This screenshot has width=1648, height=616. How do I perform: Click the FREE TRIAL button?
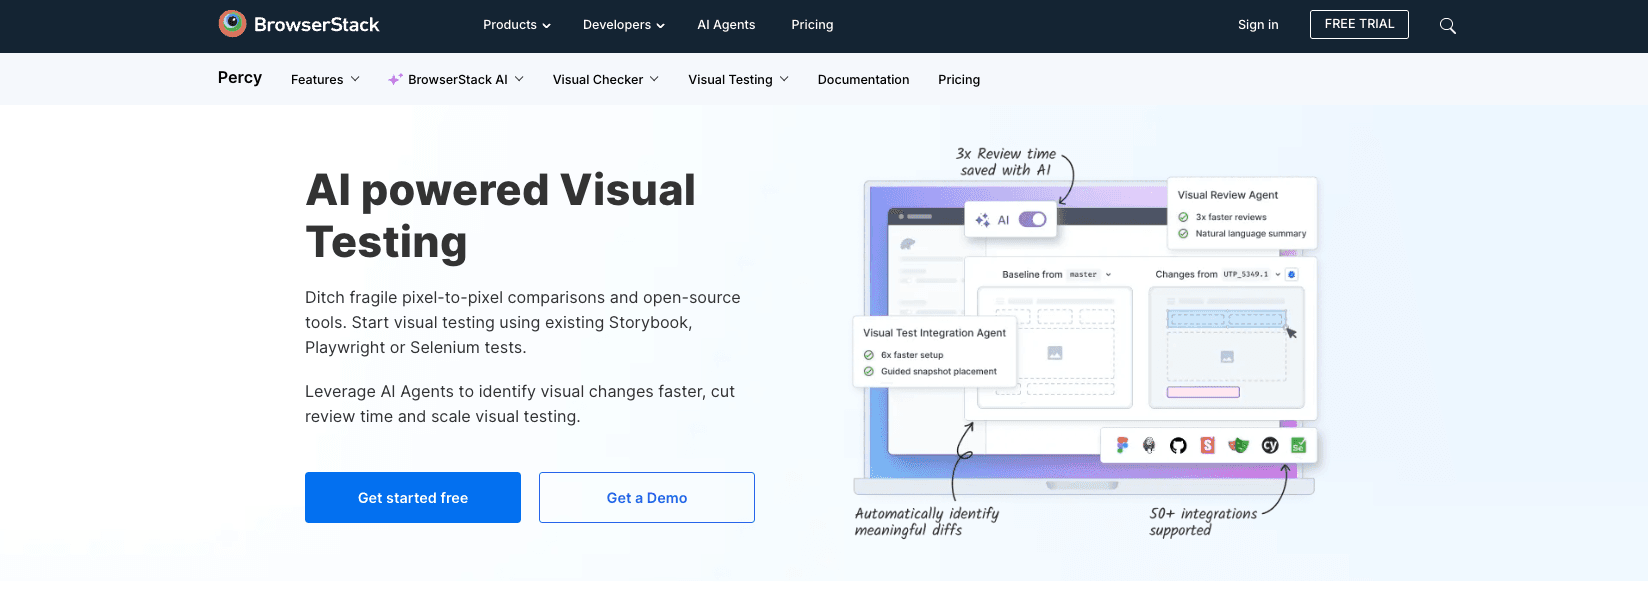pos(1359,24)
